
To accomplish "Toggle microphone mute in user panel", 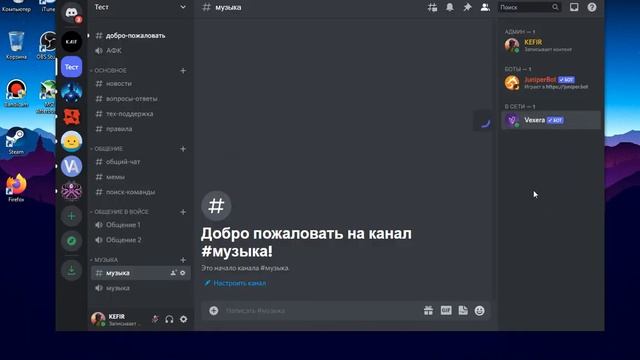I will coord(155,319).
